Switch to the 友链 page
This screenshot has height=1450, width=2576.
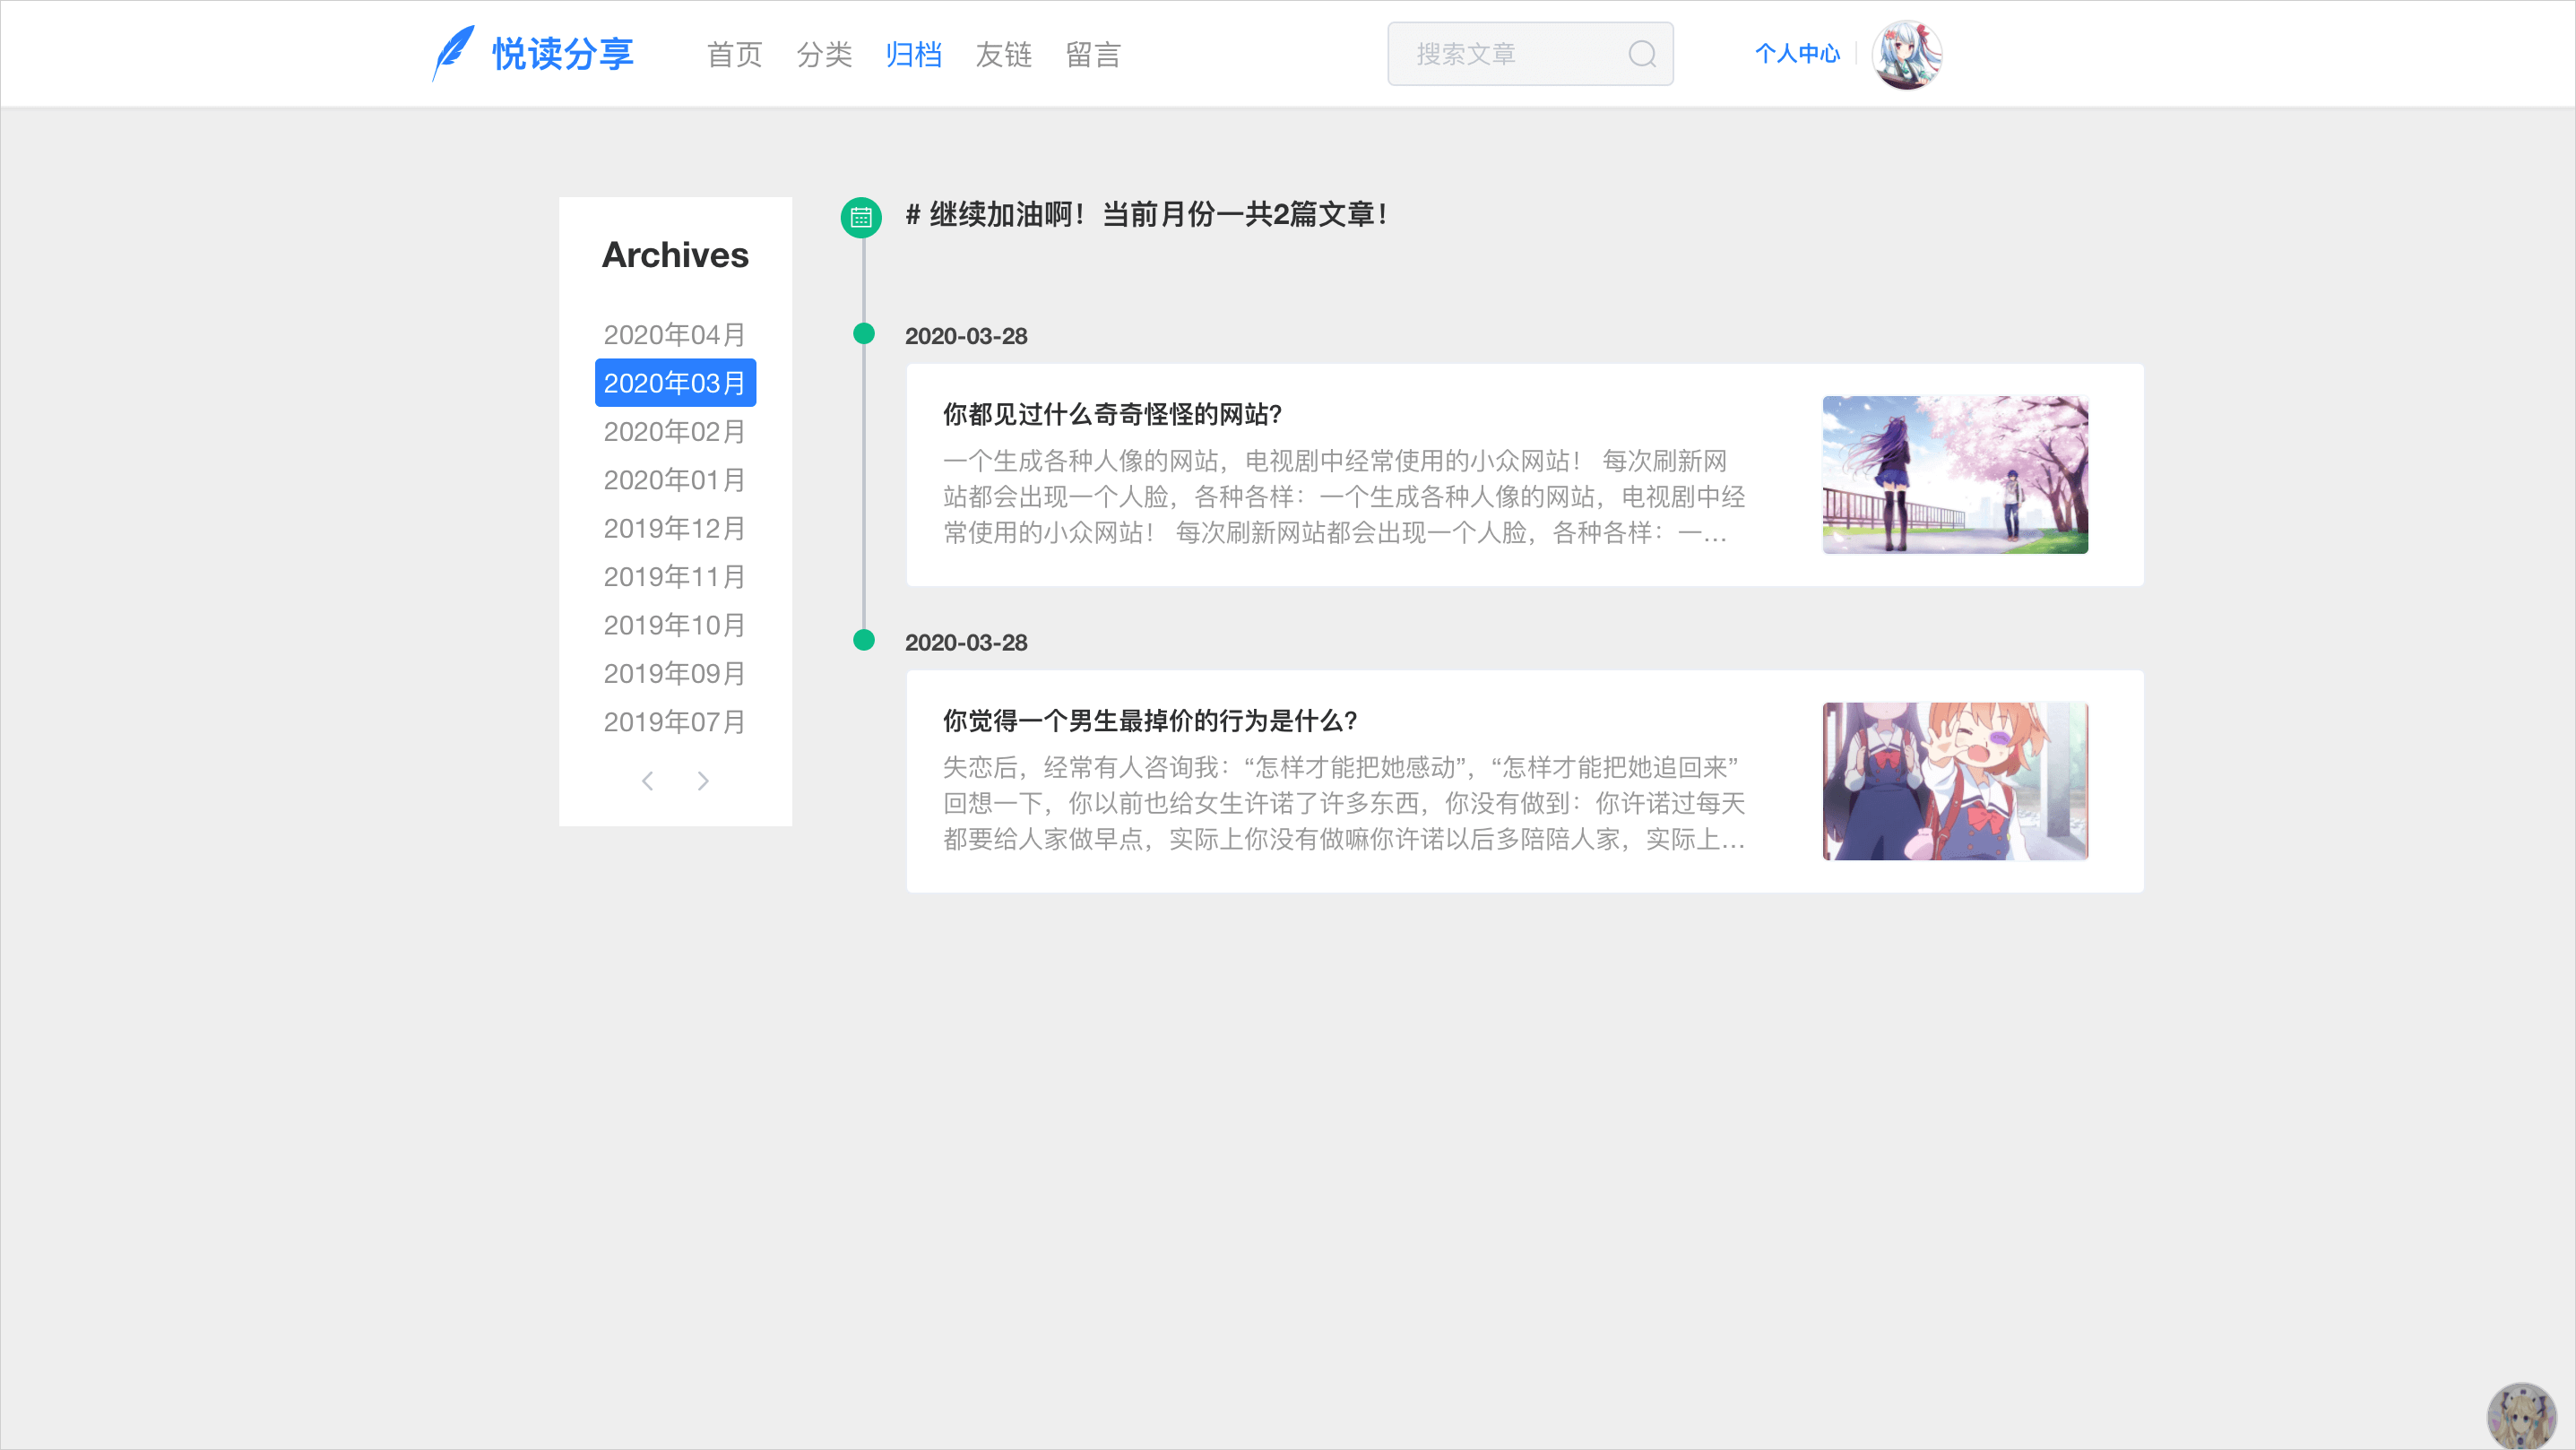[x=1003, y=55]
